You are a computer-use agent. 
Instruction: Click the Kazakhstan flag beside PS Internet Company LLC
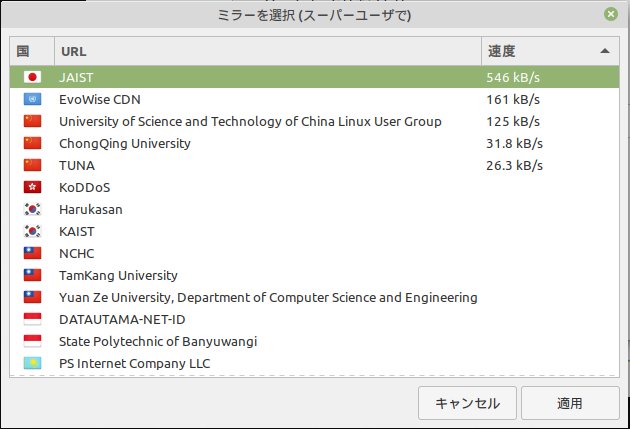(32, 363)
